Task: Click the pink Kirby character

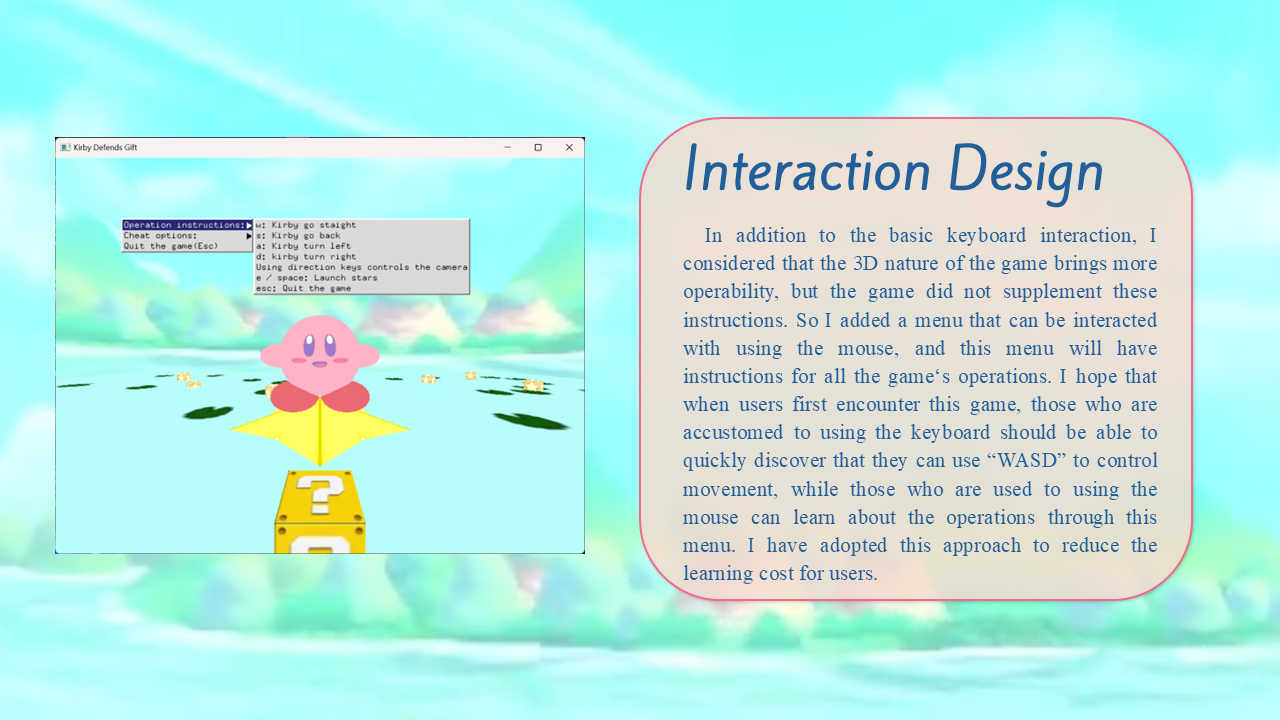Action: click(x=320, y=363)
